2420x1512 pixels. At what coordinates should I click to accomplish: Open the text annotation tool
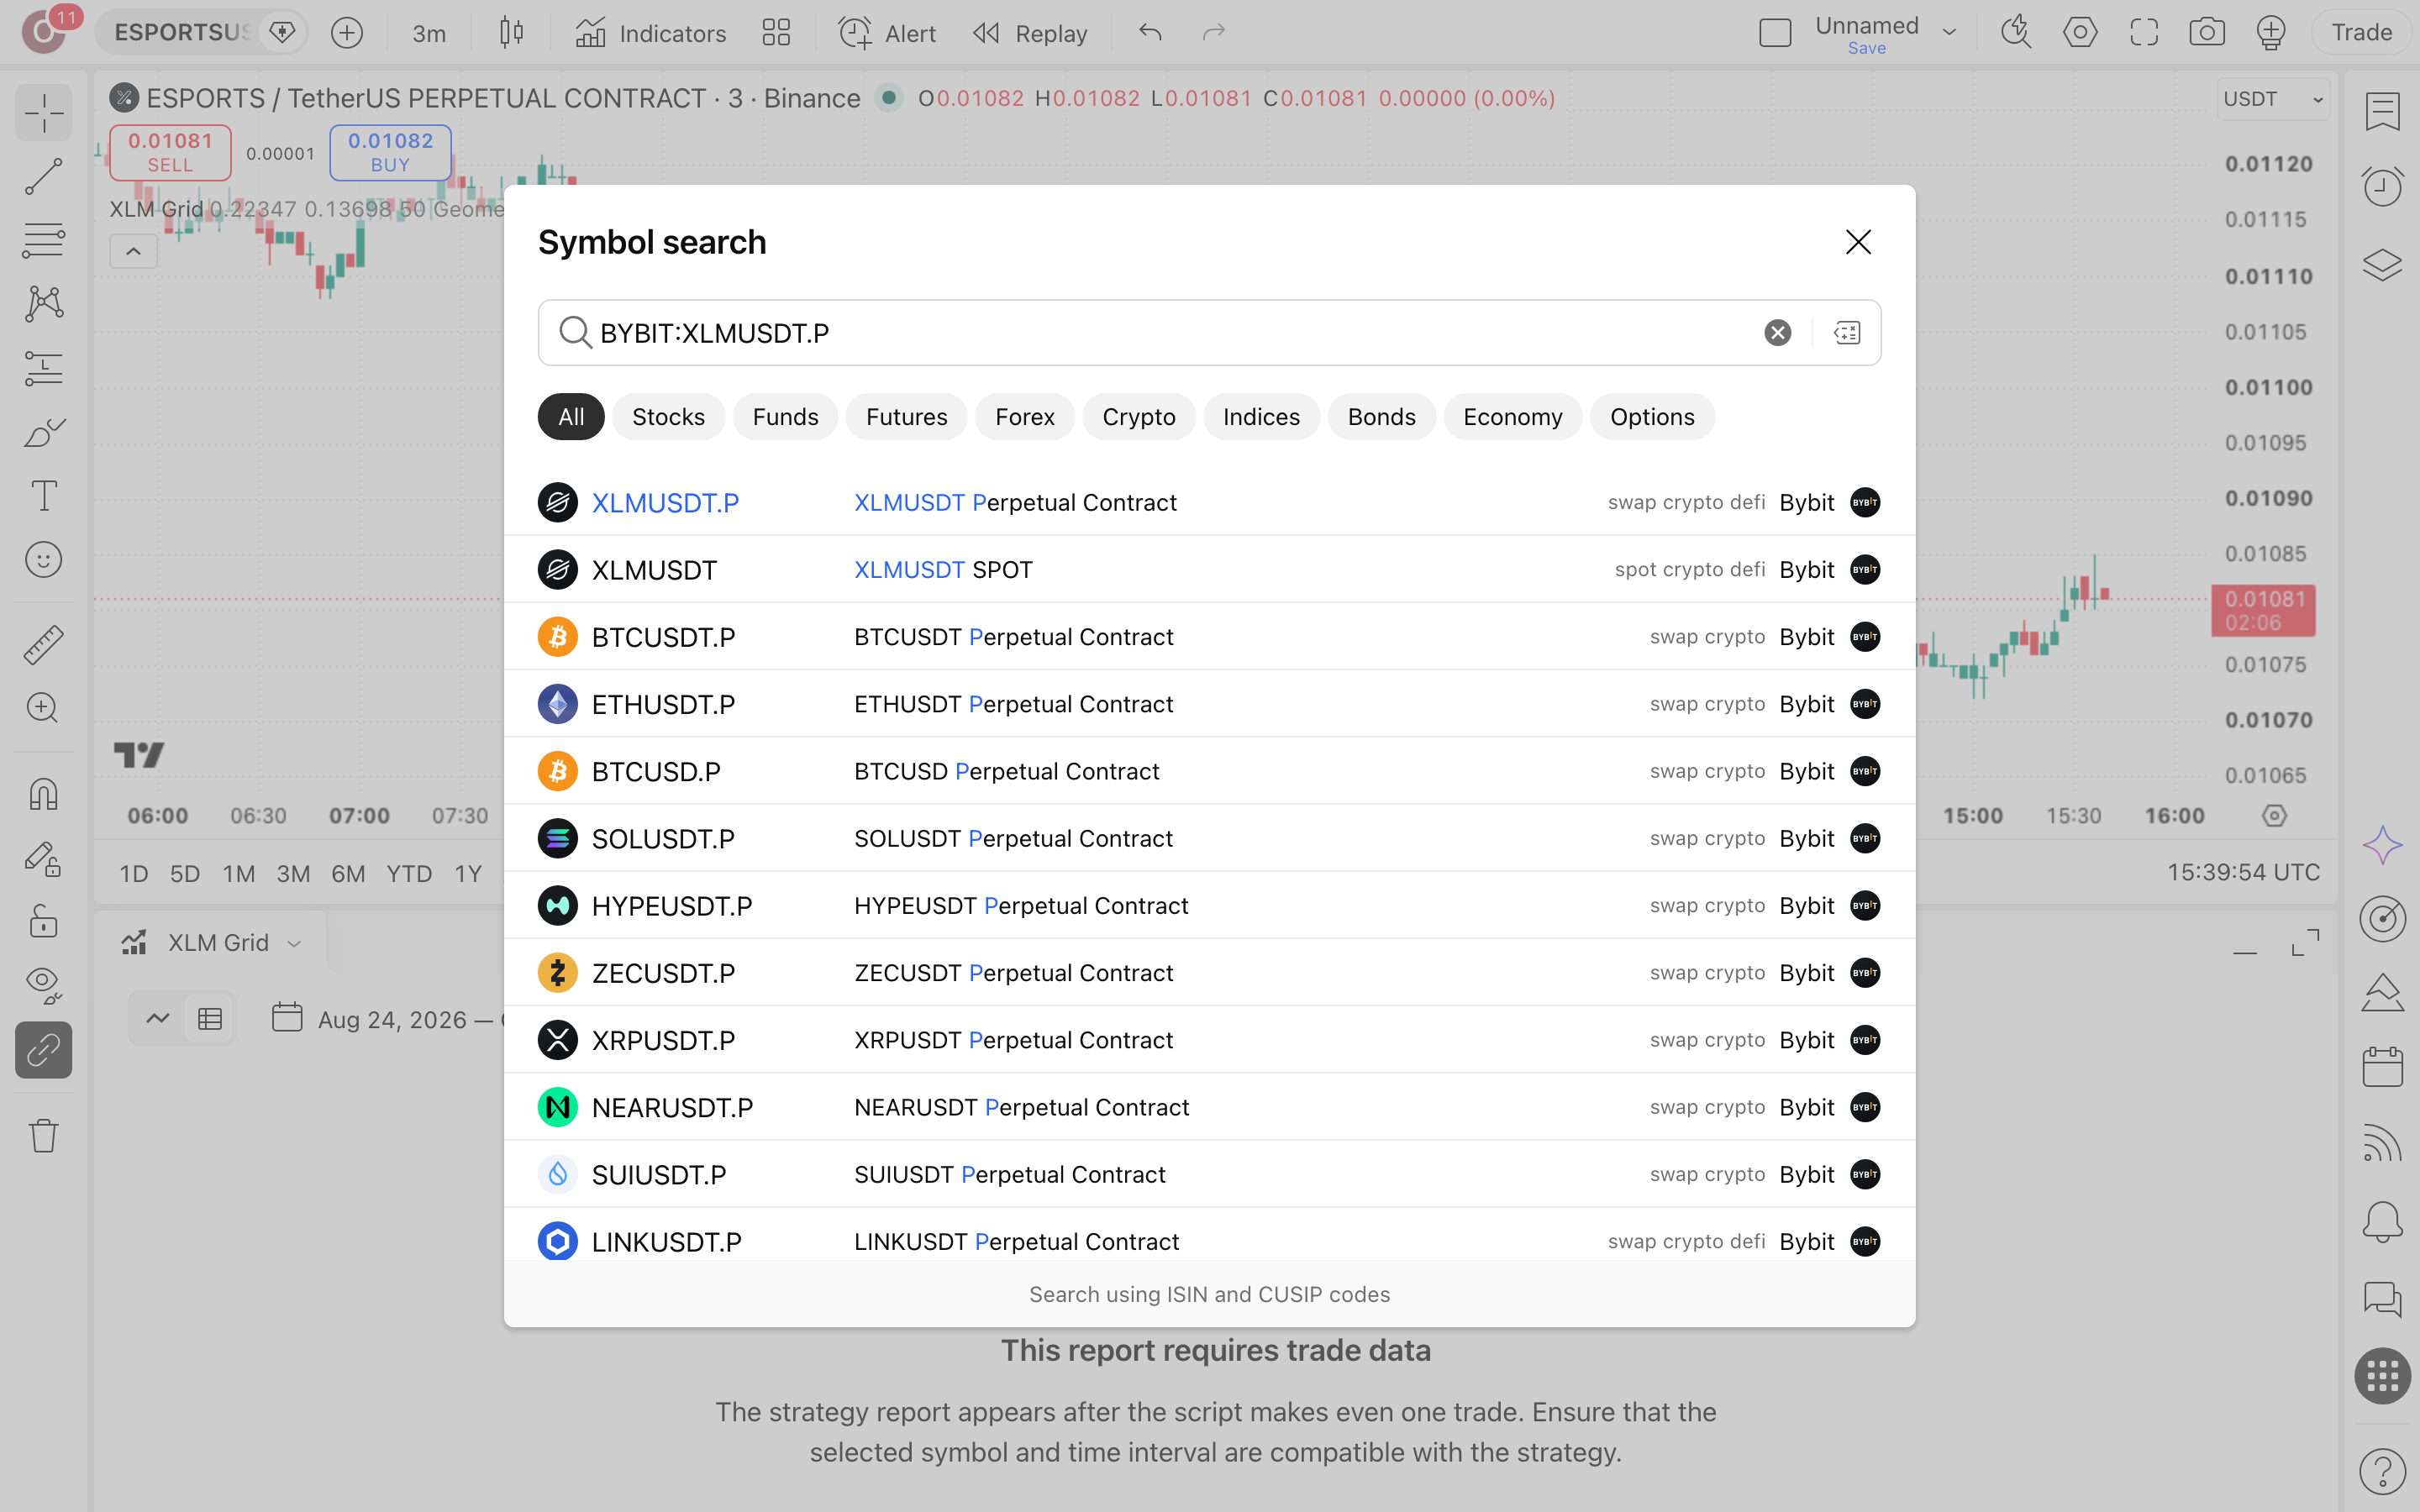pos(43,496)
